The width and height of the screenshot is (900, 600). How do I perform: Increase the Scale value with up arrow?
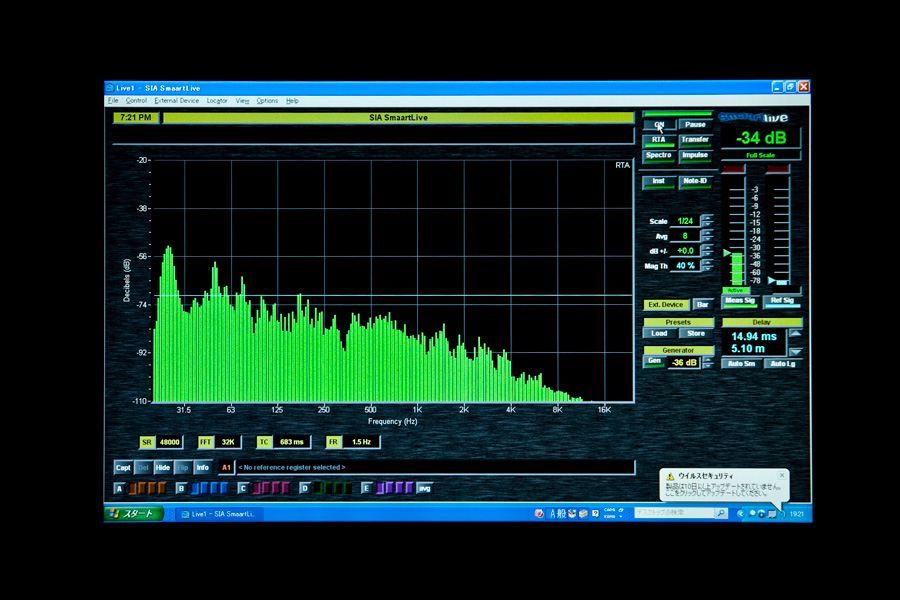point(708,218)
